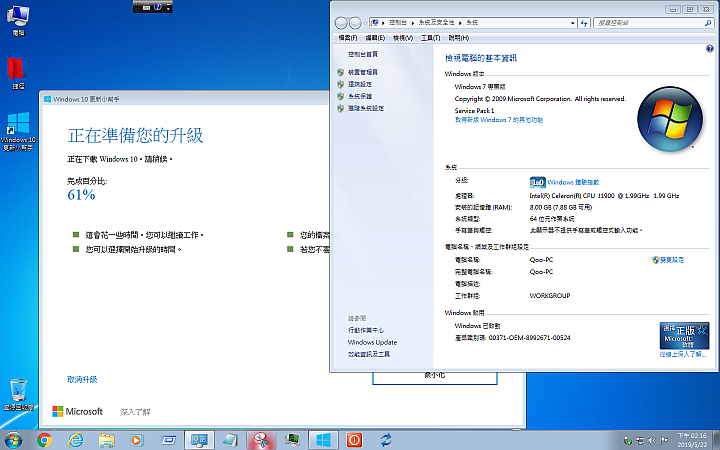Click the search magnifier in control panel search box
Image resolution: width=720 pixels, height=450 pixels.
708,23
